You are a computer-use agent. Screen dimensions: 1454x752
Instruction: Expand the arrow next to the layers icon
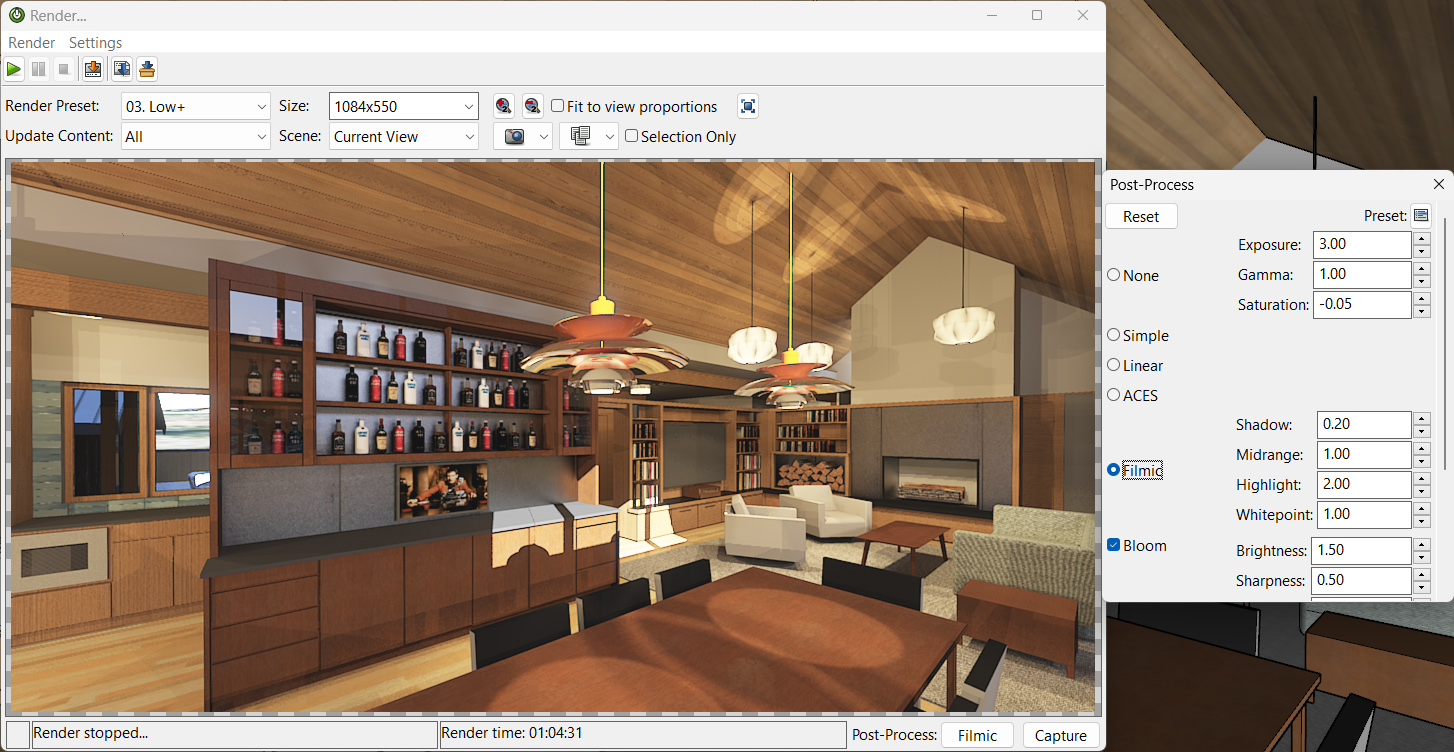coord(610,137)
